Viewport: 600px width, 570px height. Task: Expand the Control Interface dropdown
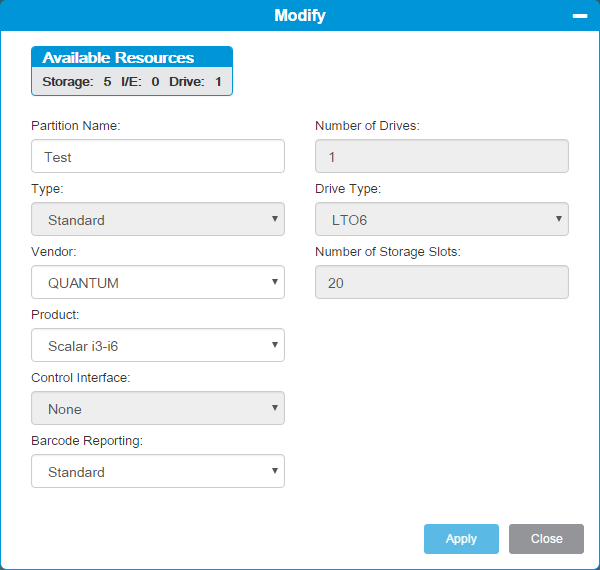point(158,408)
